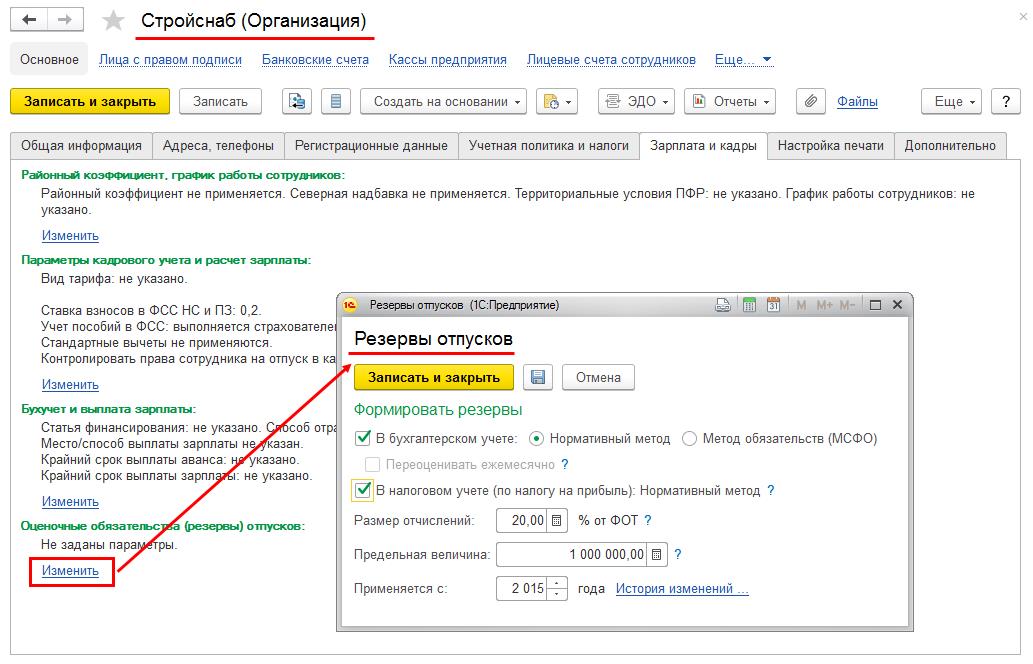Click the list document icon in the toolbar
The image size is (1033, 664).
336,101
